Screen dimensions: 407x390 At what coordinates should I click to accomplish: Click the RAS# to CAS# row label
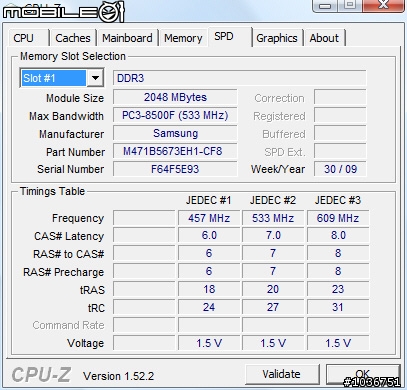(69, 254)
